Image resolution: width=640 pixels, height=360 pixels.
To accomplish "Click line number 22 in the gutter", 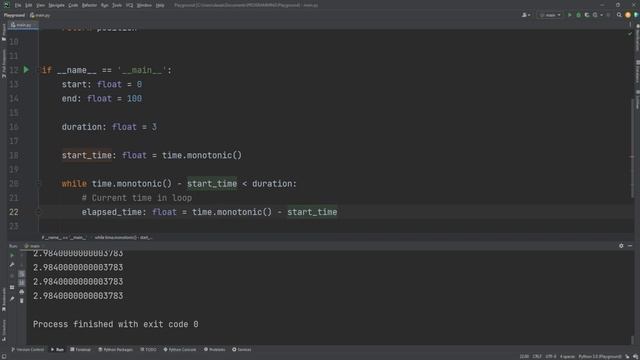I will coord(13,212).
